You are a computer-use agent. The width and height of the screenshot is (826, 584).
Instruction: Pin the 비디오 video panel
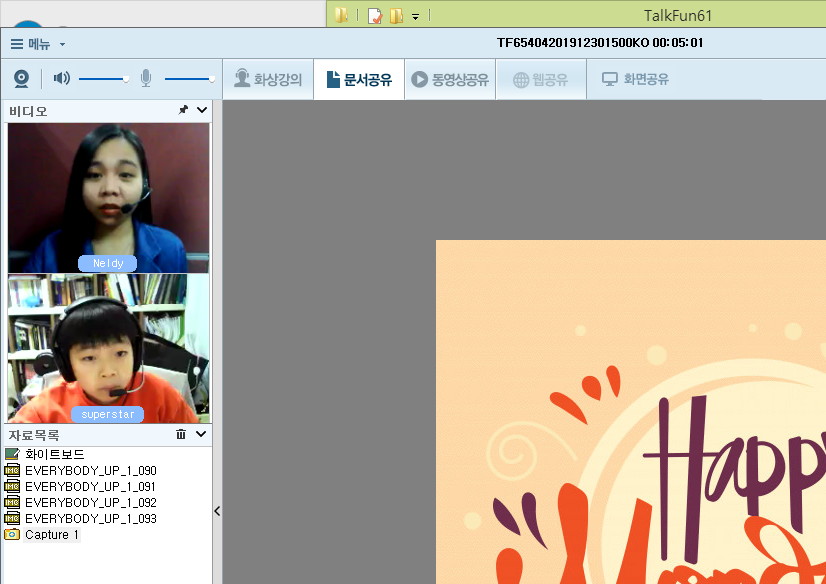[183, 110]
